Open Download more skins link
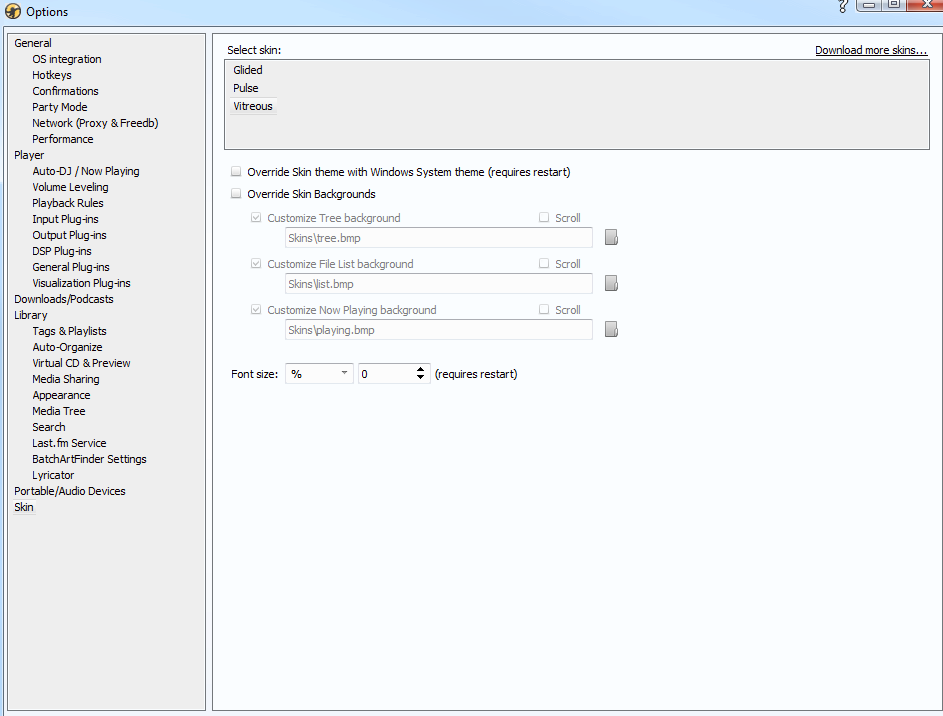This screenshot has height=716, width=943. [871, 50]
